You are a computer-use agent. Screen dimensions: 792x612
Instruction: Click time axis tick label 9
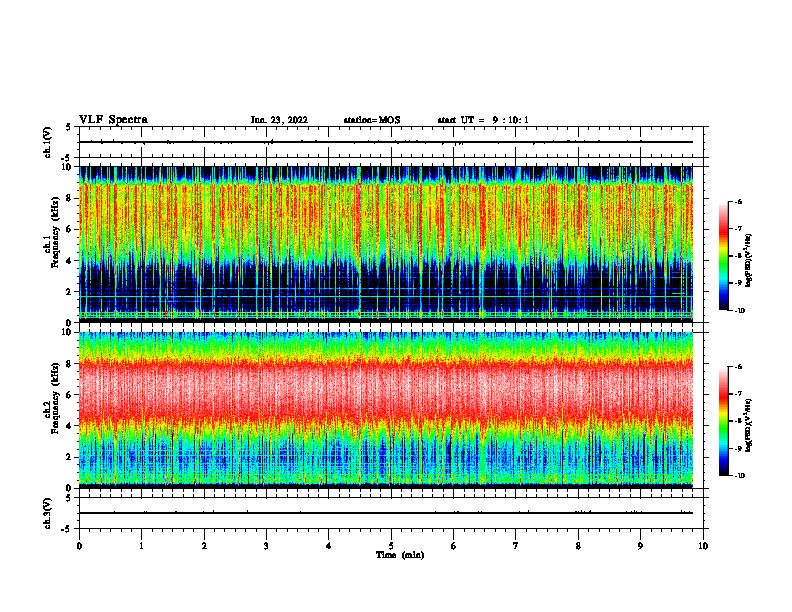[640, 546]
